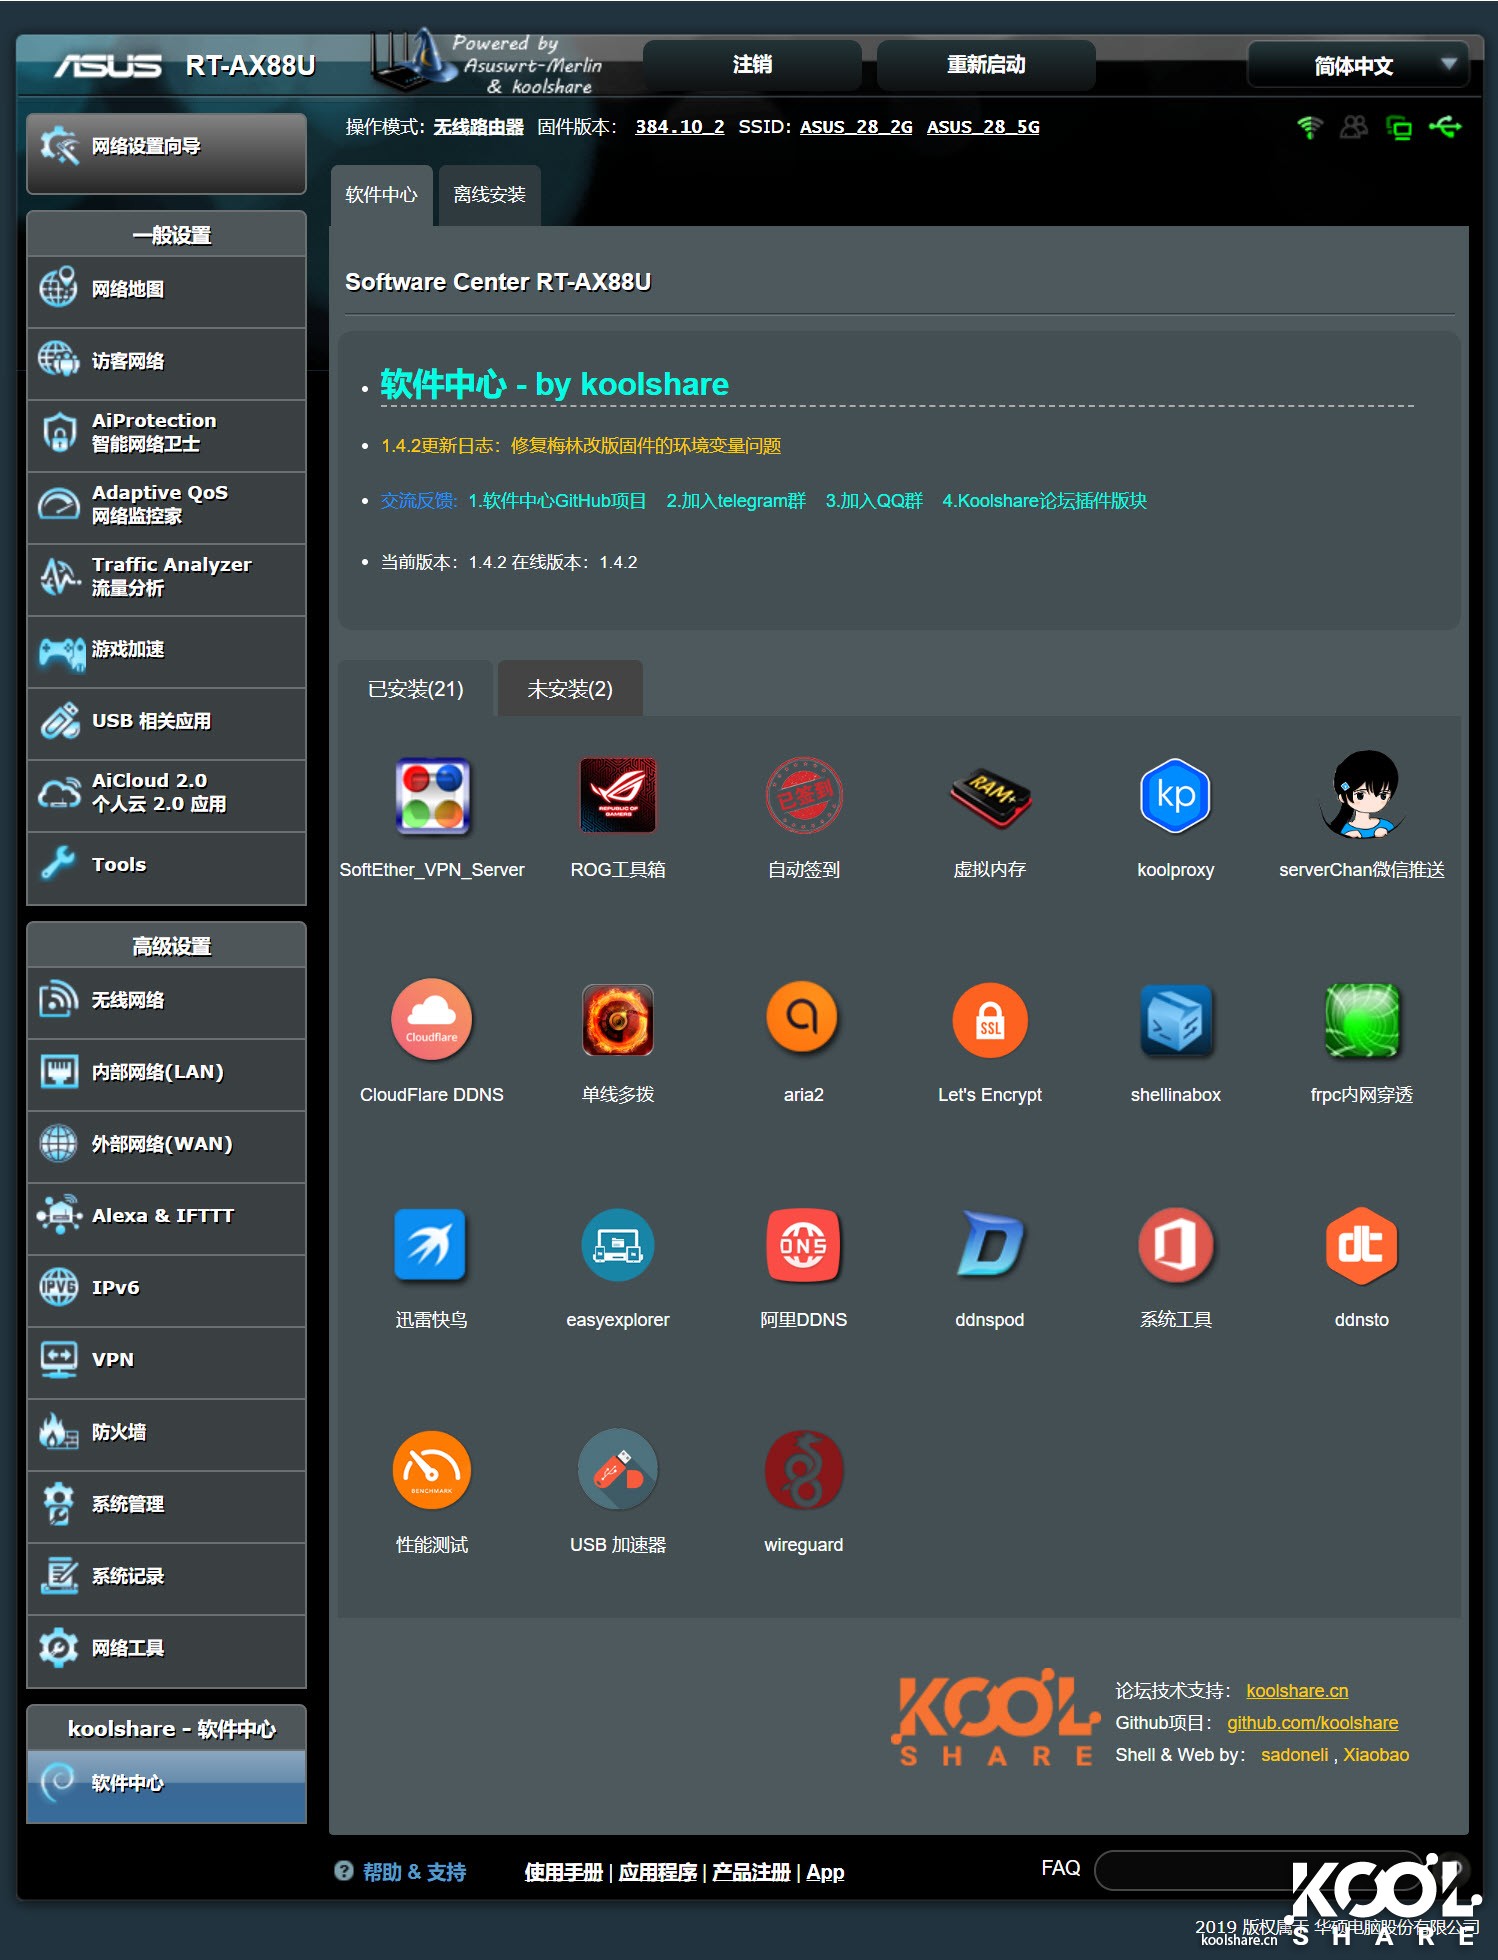Open the shellinabox plugin icon
Viewport: 1498px width, 1960px height.
tap(1176, 1020)
